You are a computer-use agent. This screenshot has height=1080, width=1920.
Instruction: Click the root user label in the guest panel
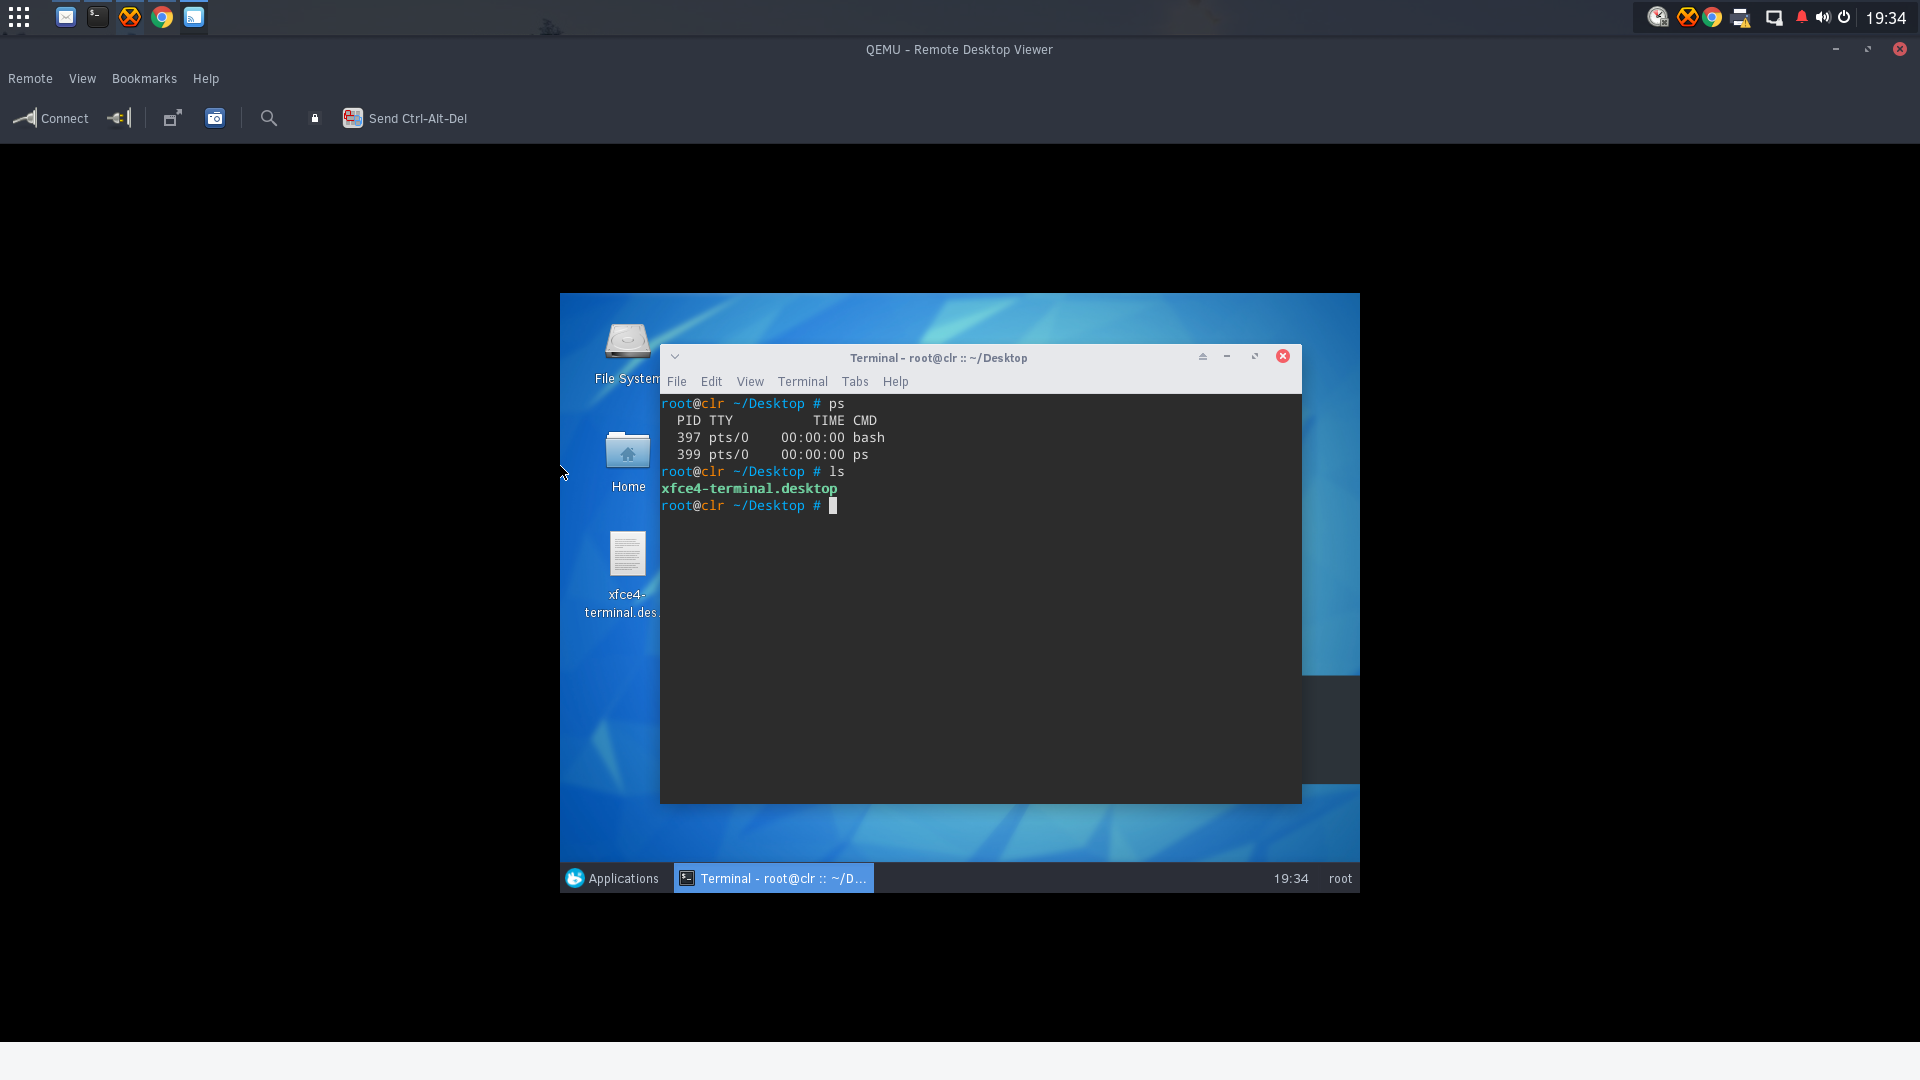pyautogui.click(x=1340, y=879)
